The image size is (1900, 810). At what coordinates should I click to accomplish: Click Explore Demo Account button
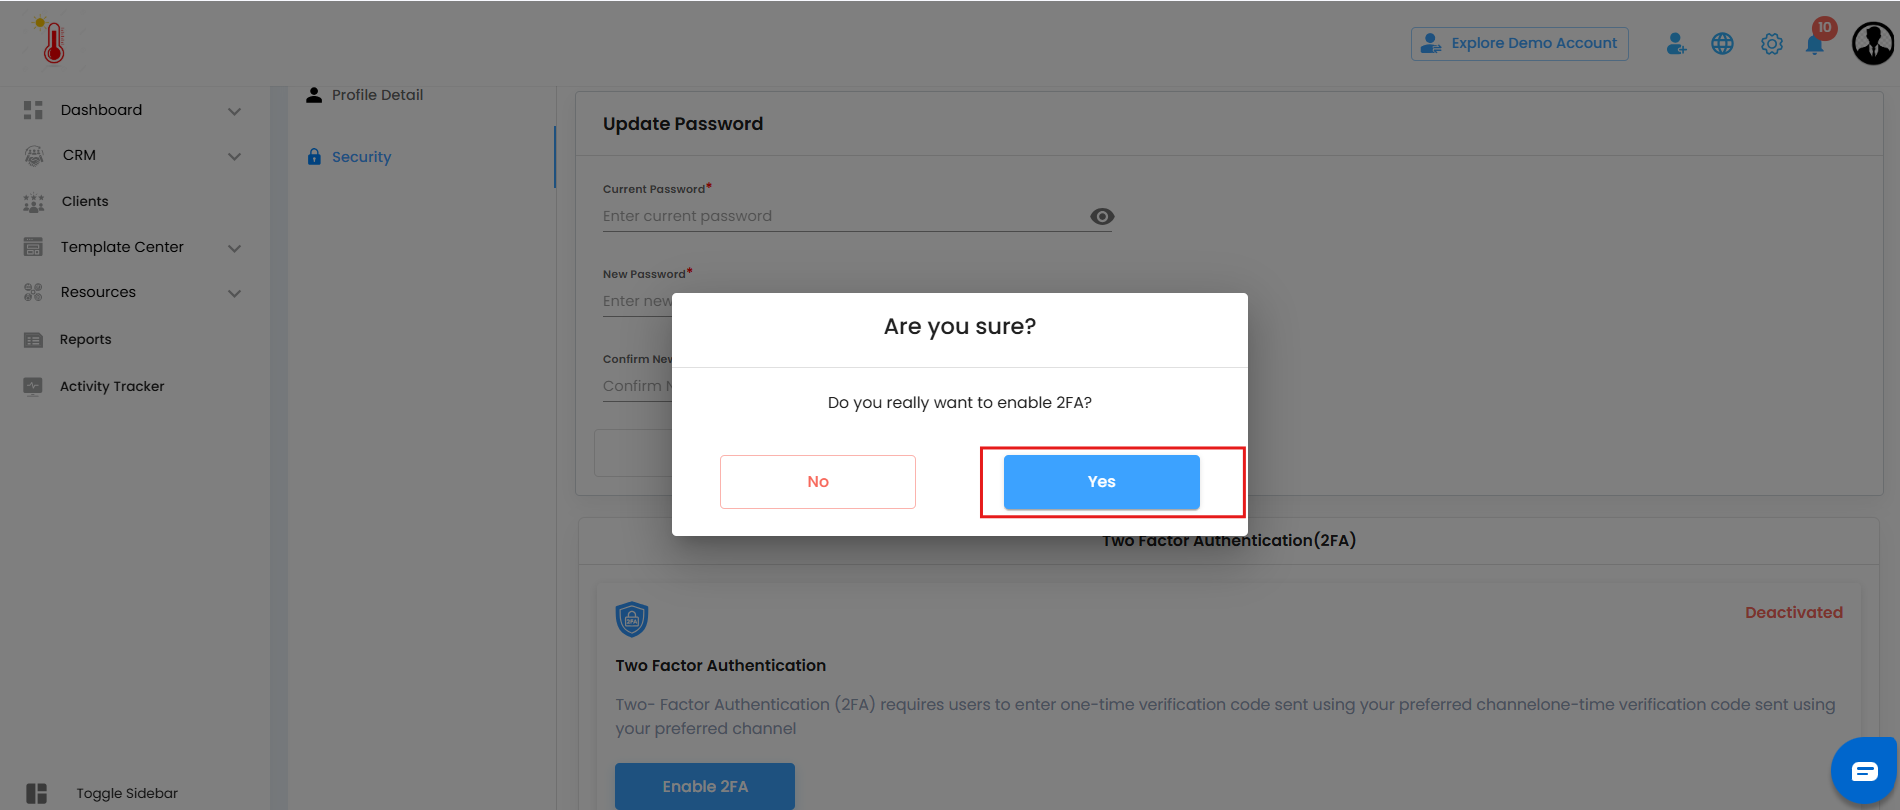tap(1519, 44)
